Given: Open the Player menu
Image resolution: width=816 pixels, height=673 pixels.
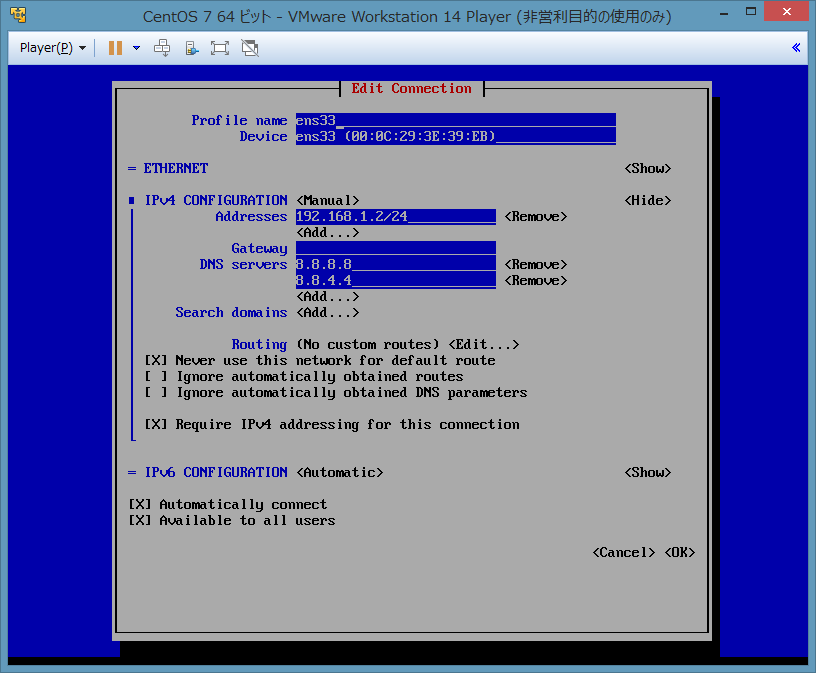Looking at the screenshot, I should 52,47.
